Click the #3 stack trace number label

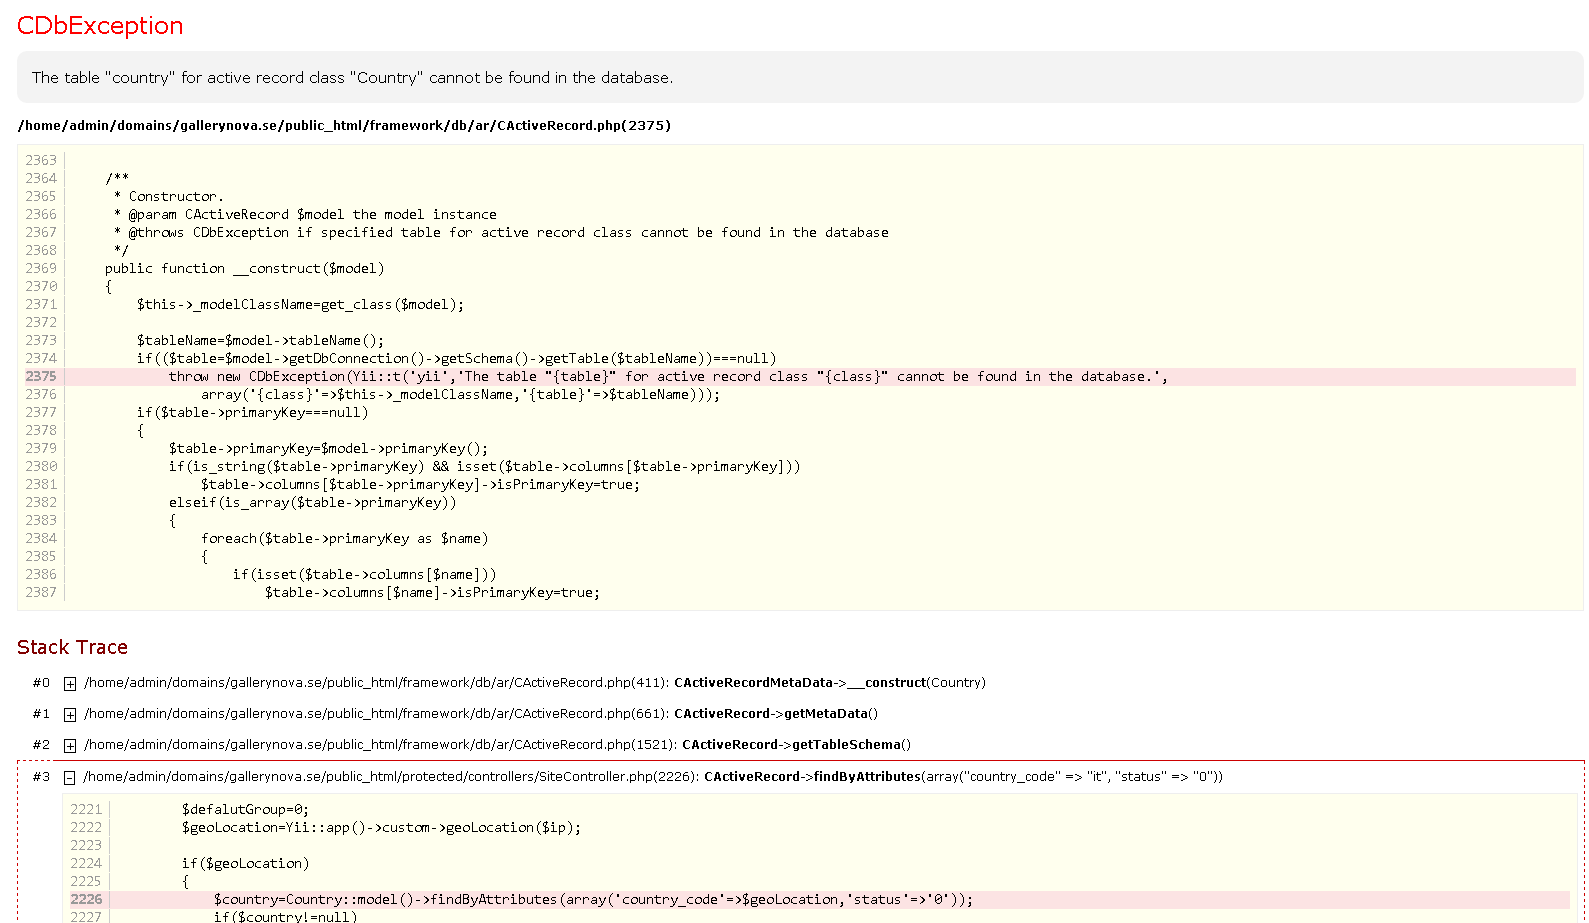pyautogui.click(x=41, y=777)
